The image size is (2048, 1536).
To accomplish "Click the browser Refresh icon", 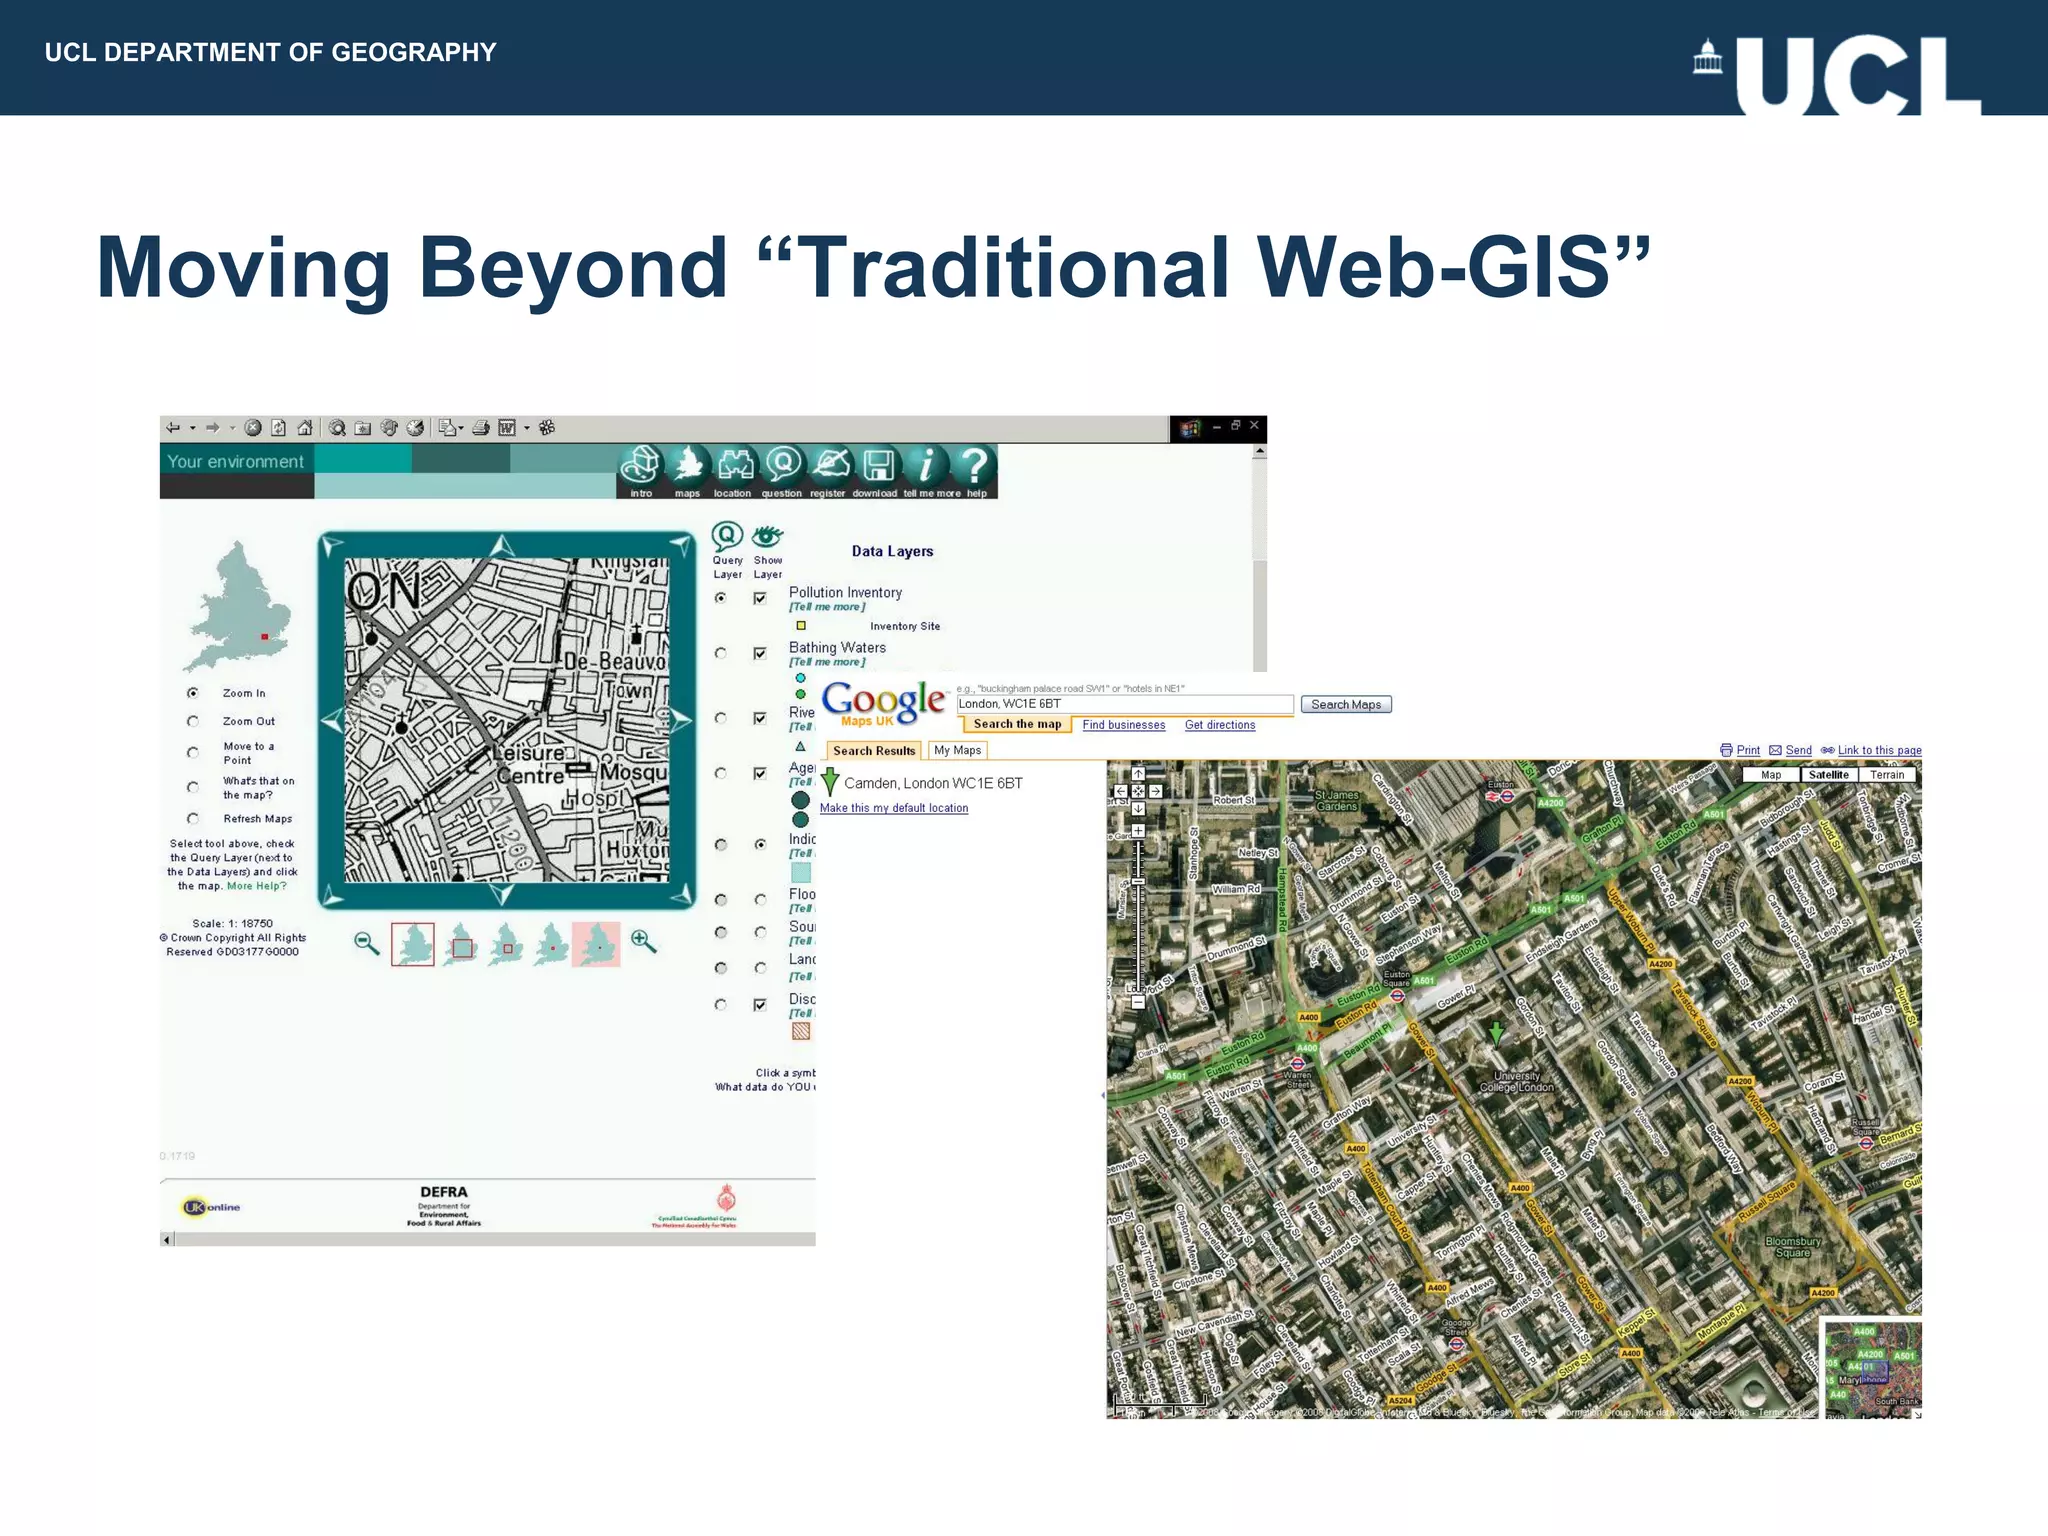I will [x=279, y=428].
